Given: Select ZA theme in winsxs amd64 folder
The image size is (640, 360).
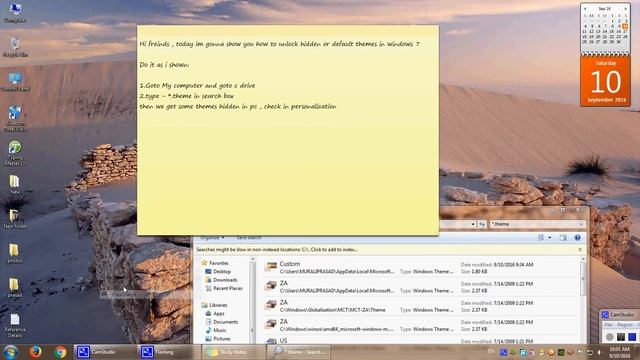Looking at the screenshot, I should (x=420, y=325).
